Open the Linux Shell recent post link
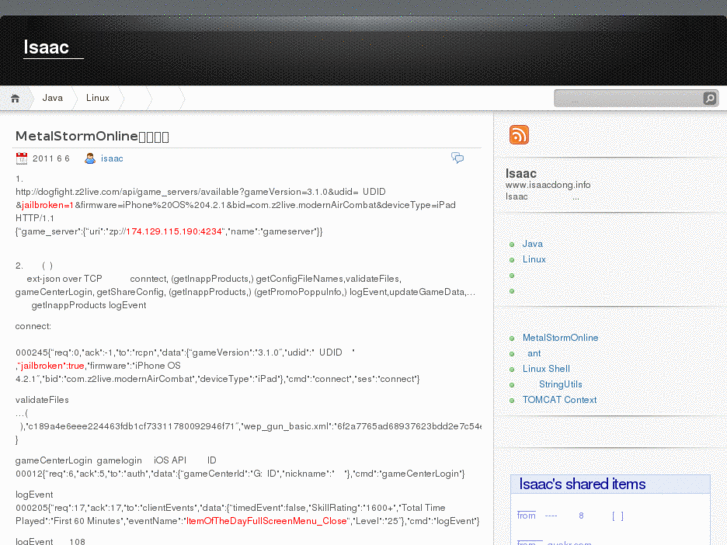 [x=546, y=369]
